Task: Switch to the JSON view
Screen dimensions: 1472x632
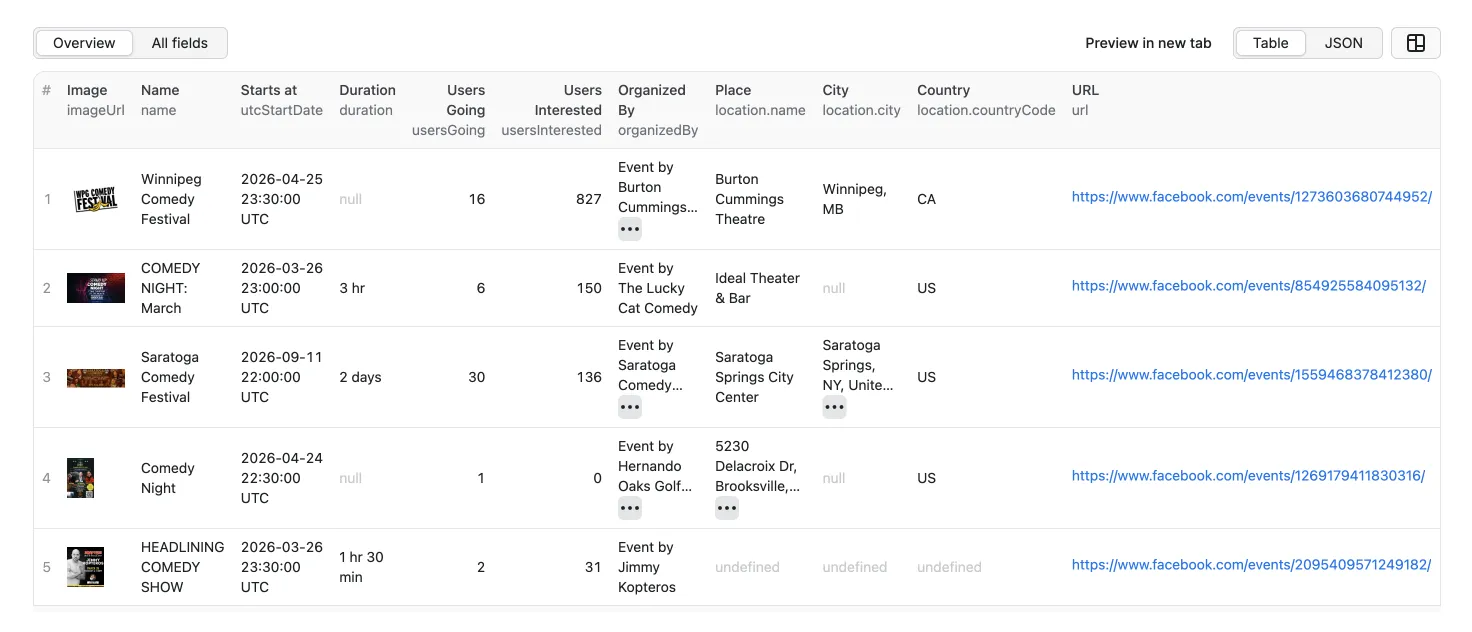Action: (1343, 43)
